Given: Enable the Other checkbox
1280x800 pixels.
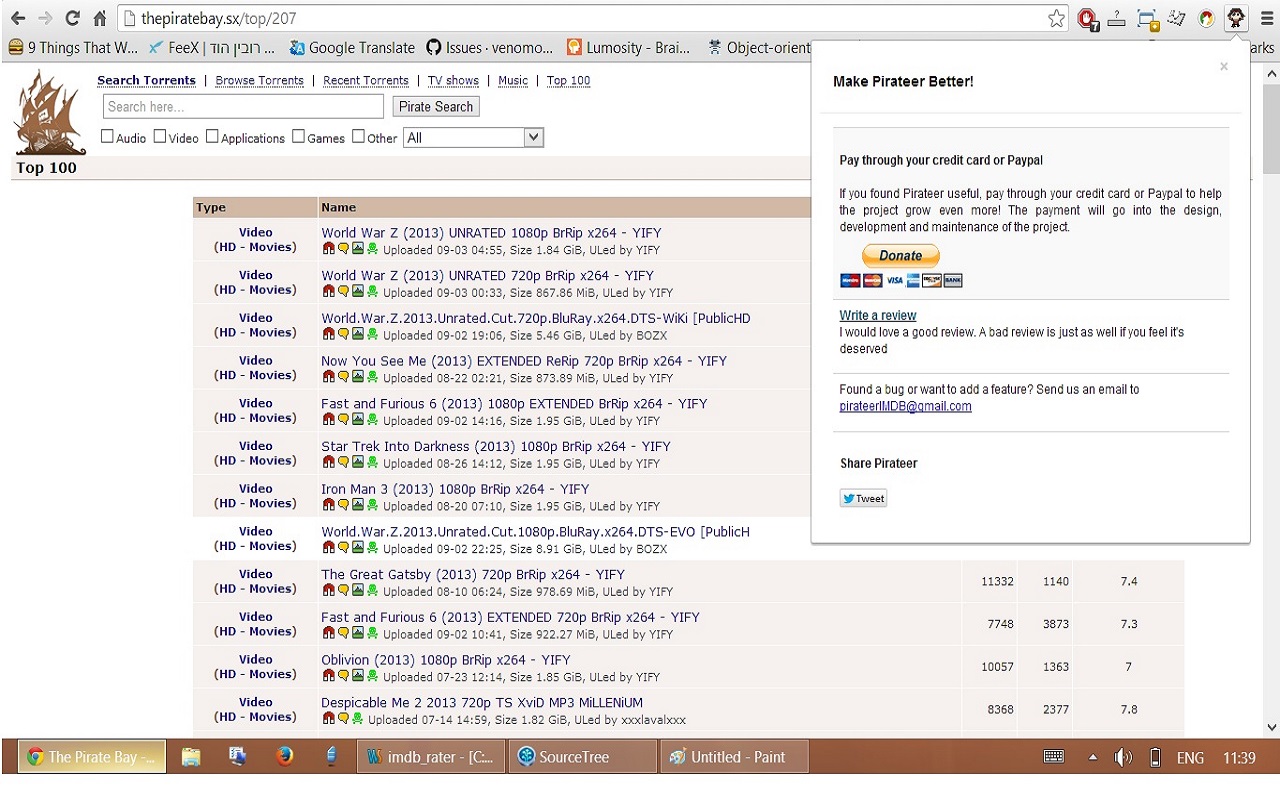Looking at the screenshot, I should pyautogui.click(x=358, y=137).
